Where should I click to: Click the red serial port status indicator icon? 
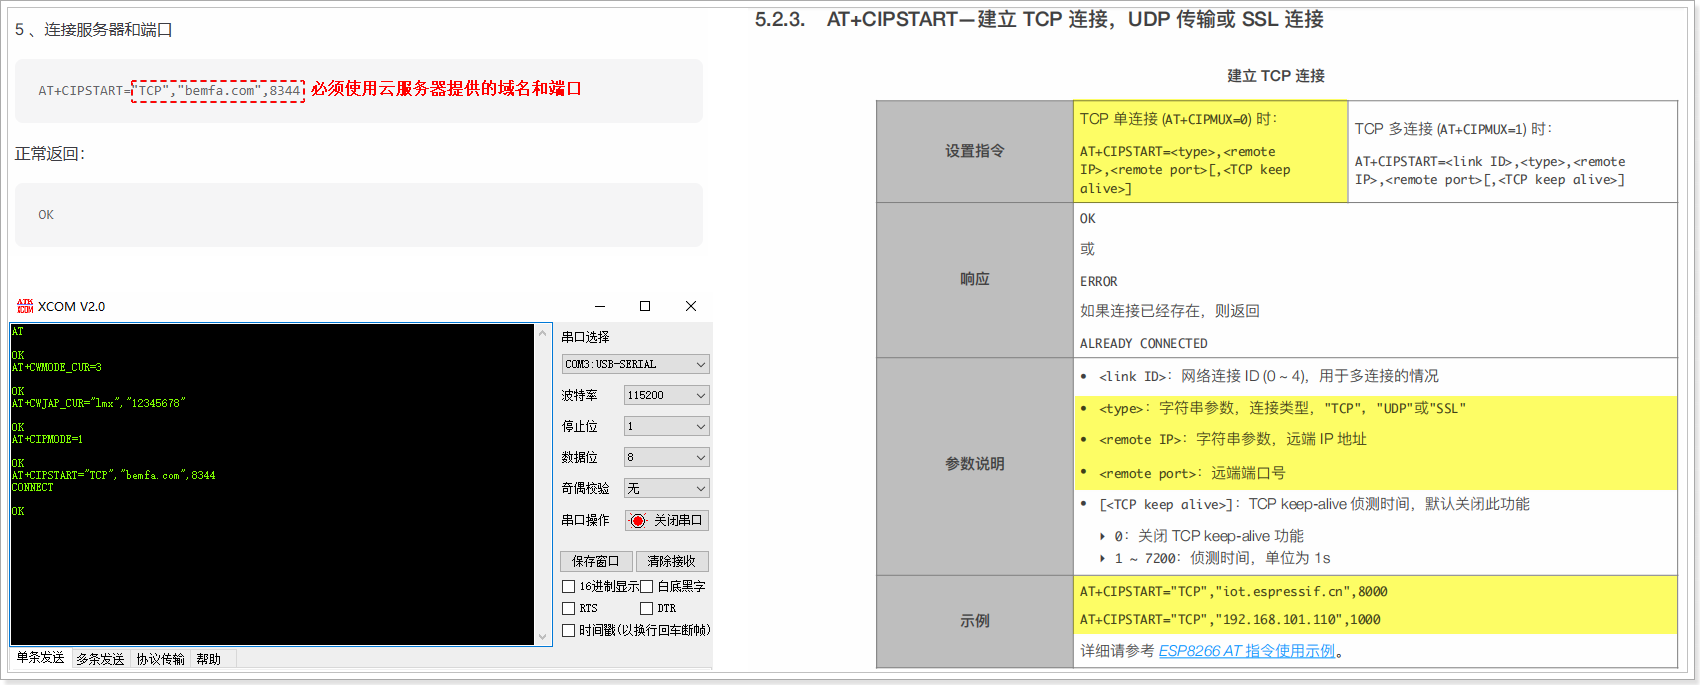coord(638,520)
